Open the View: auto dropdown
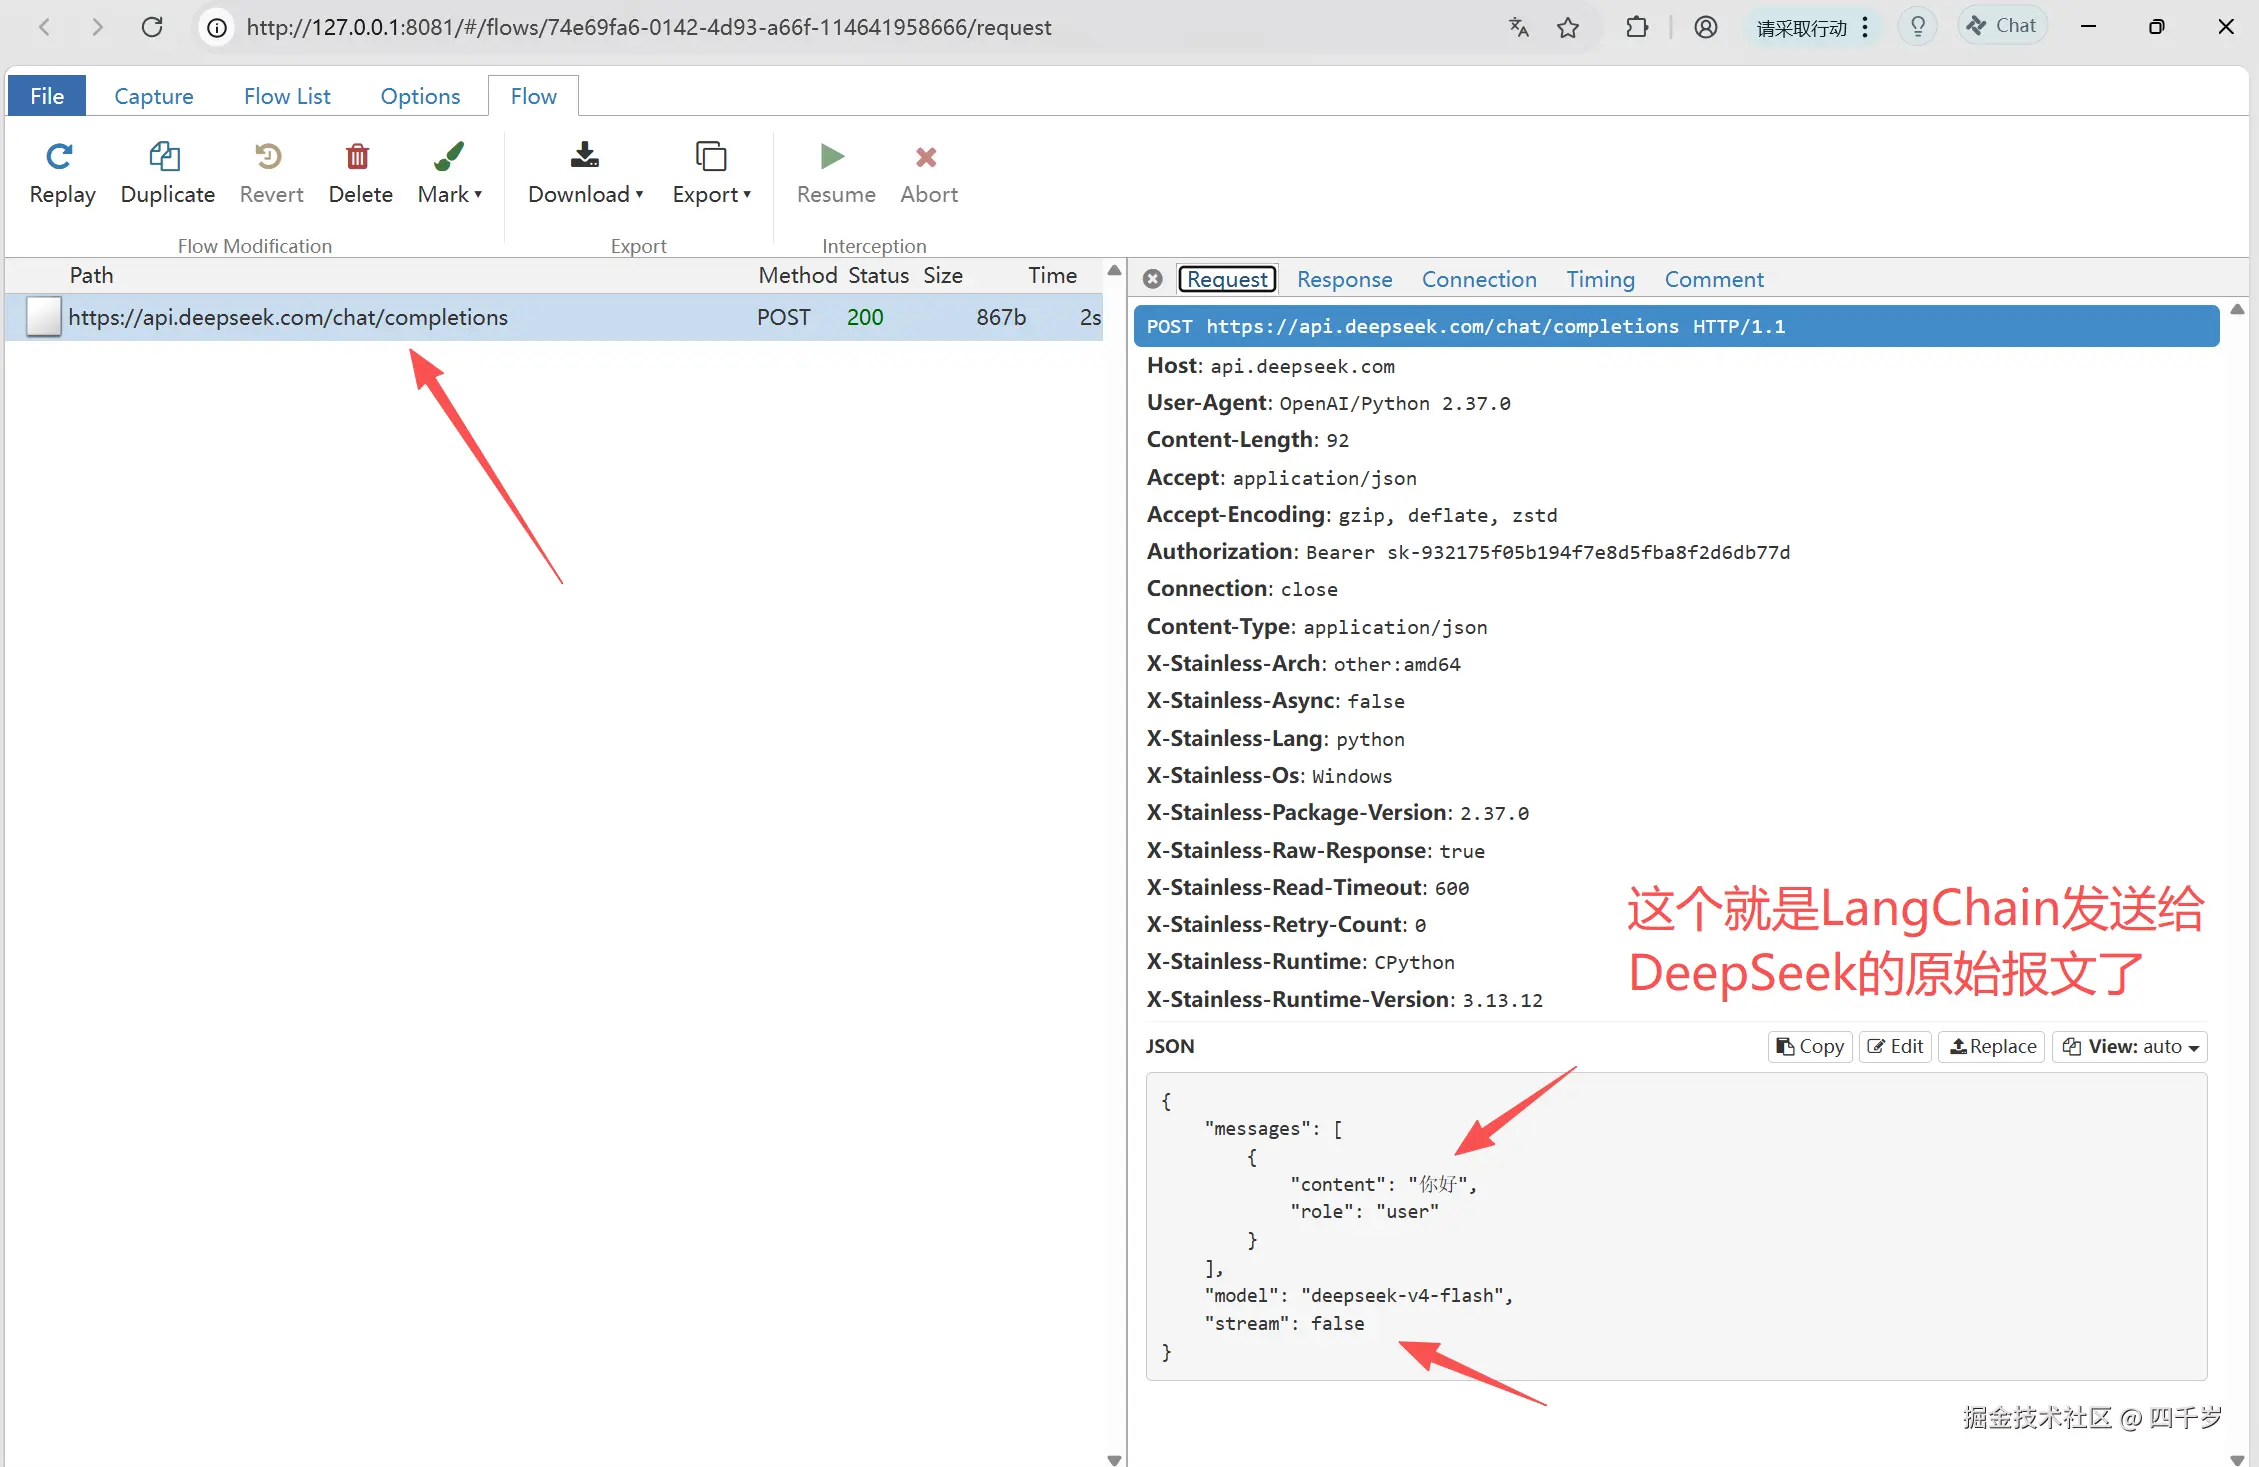 pyautogui.click(x=2130, y=1046)
